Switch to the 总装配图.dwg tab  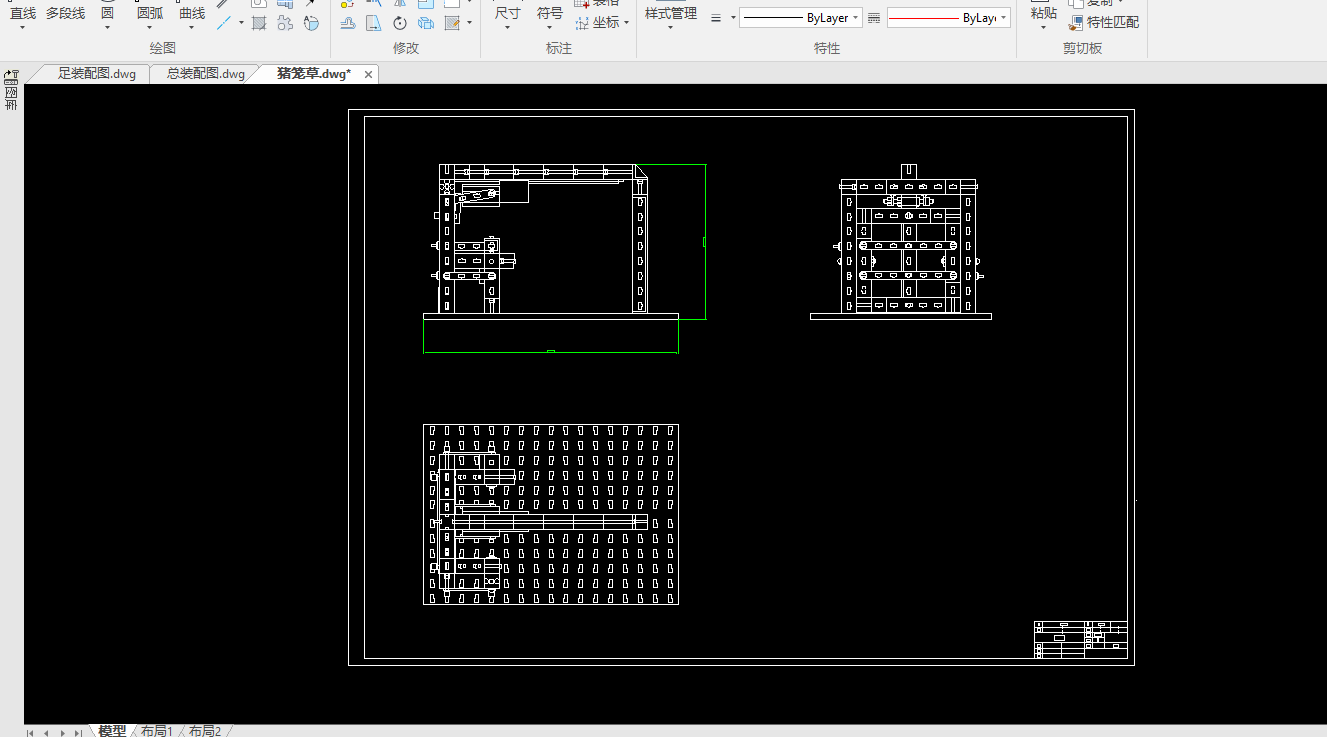pos(205,74)
